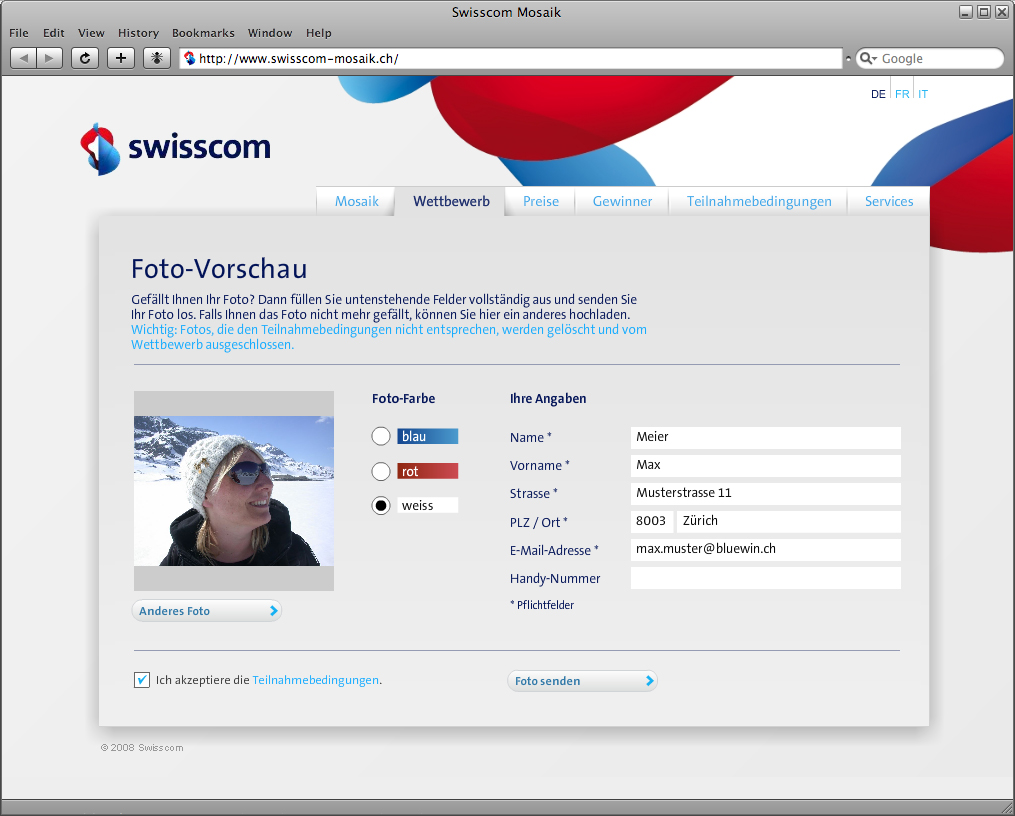Click the browser URL address bar

(511, 58)
